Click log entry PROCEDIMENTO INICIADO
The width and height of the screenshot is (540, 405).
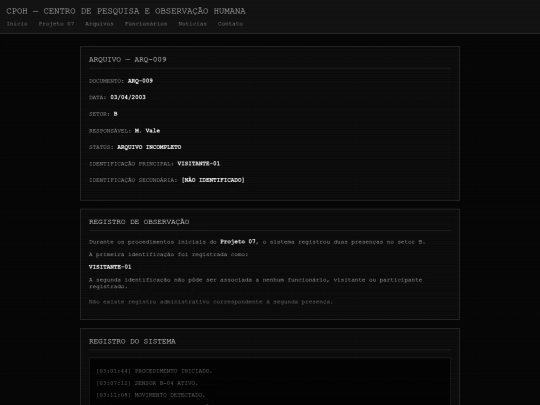coord(154,371)
